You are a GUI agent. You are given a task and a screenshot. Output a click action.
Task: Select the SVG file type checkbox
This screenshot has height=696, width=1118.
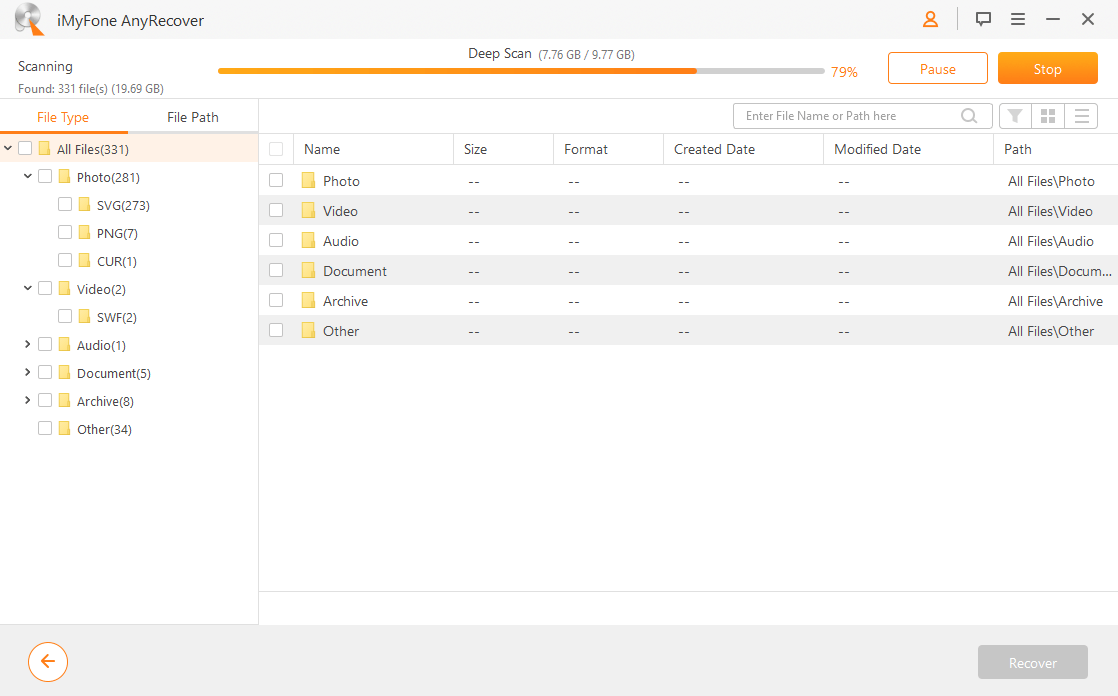pyautogui.click(x=65, y=204)
